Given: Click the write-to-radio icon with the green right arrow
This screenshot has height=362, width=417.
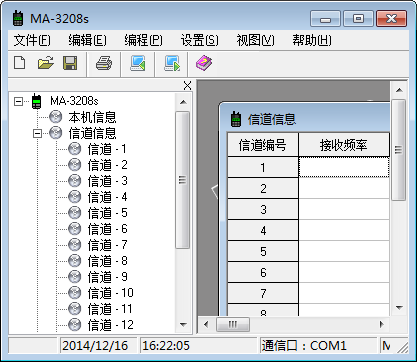Looking at the screenshot, I should pyautogui.click(x=172, y=63).
